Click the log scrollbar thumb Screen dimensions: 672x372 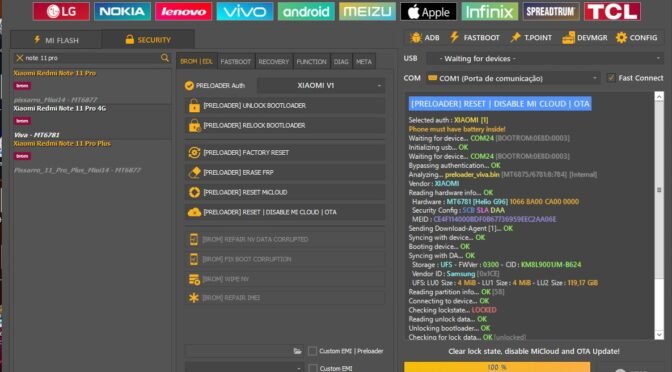click(x=659, y=190)
